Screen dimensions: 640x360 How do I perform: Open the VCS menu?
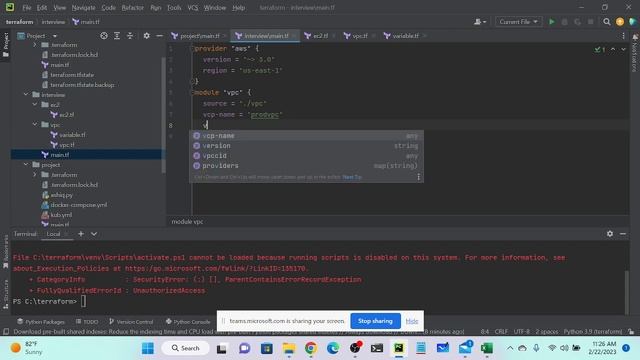pos(193,7)
